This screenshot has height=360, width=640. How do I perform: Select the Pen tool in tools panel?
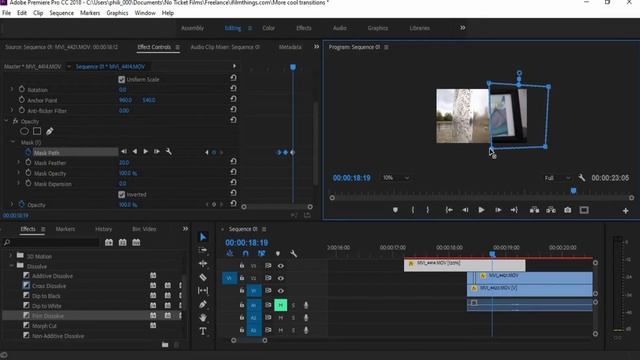point(203,304)
